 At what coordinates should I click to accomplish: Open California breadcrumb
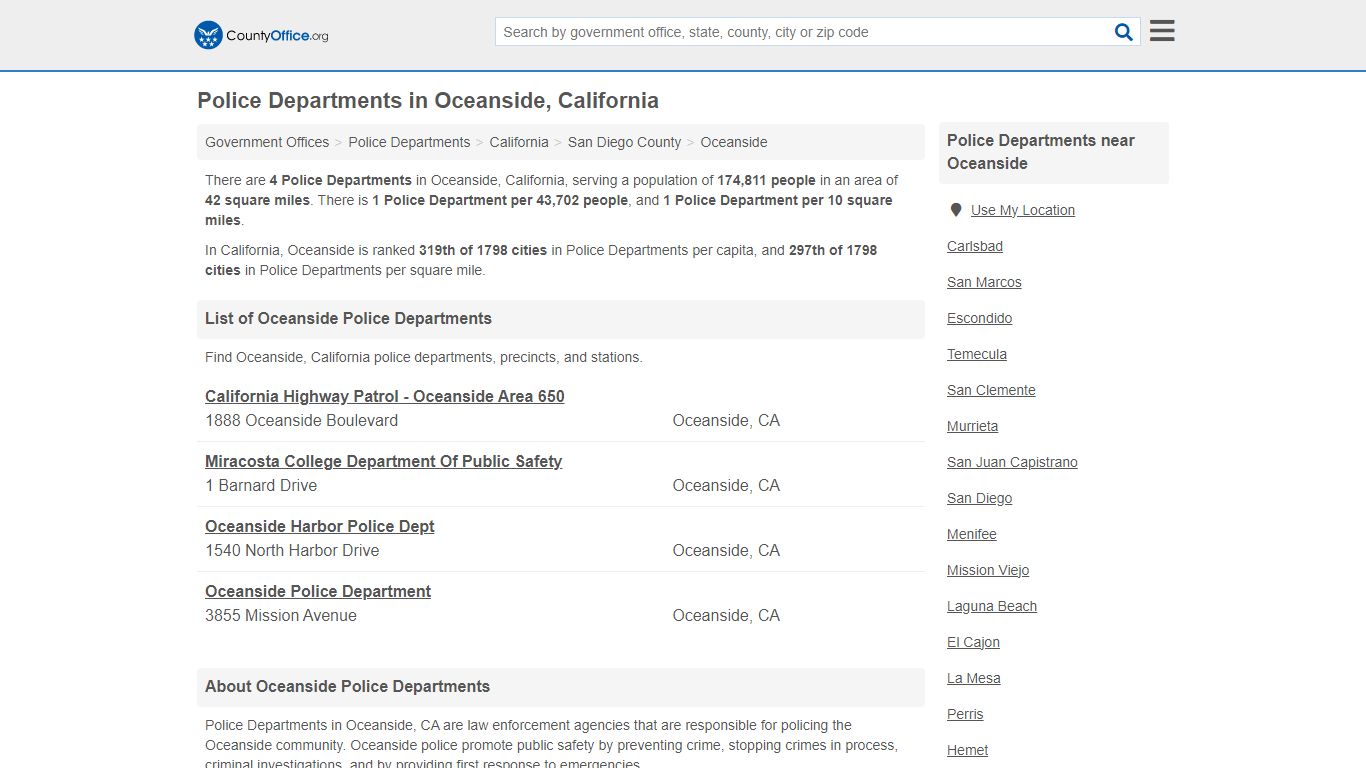pyautogui.click(x=519, y=142)
